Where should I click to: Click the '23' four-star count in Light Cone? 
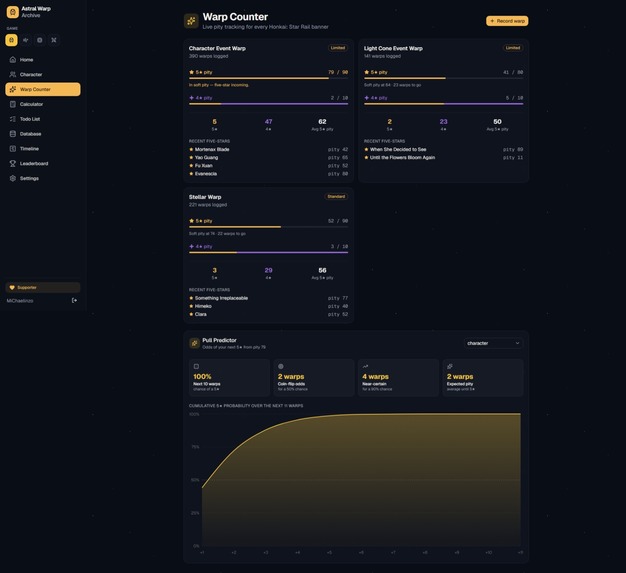(443, 121)
